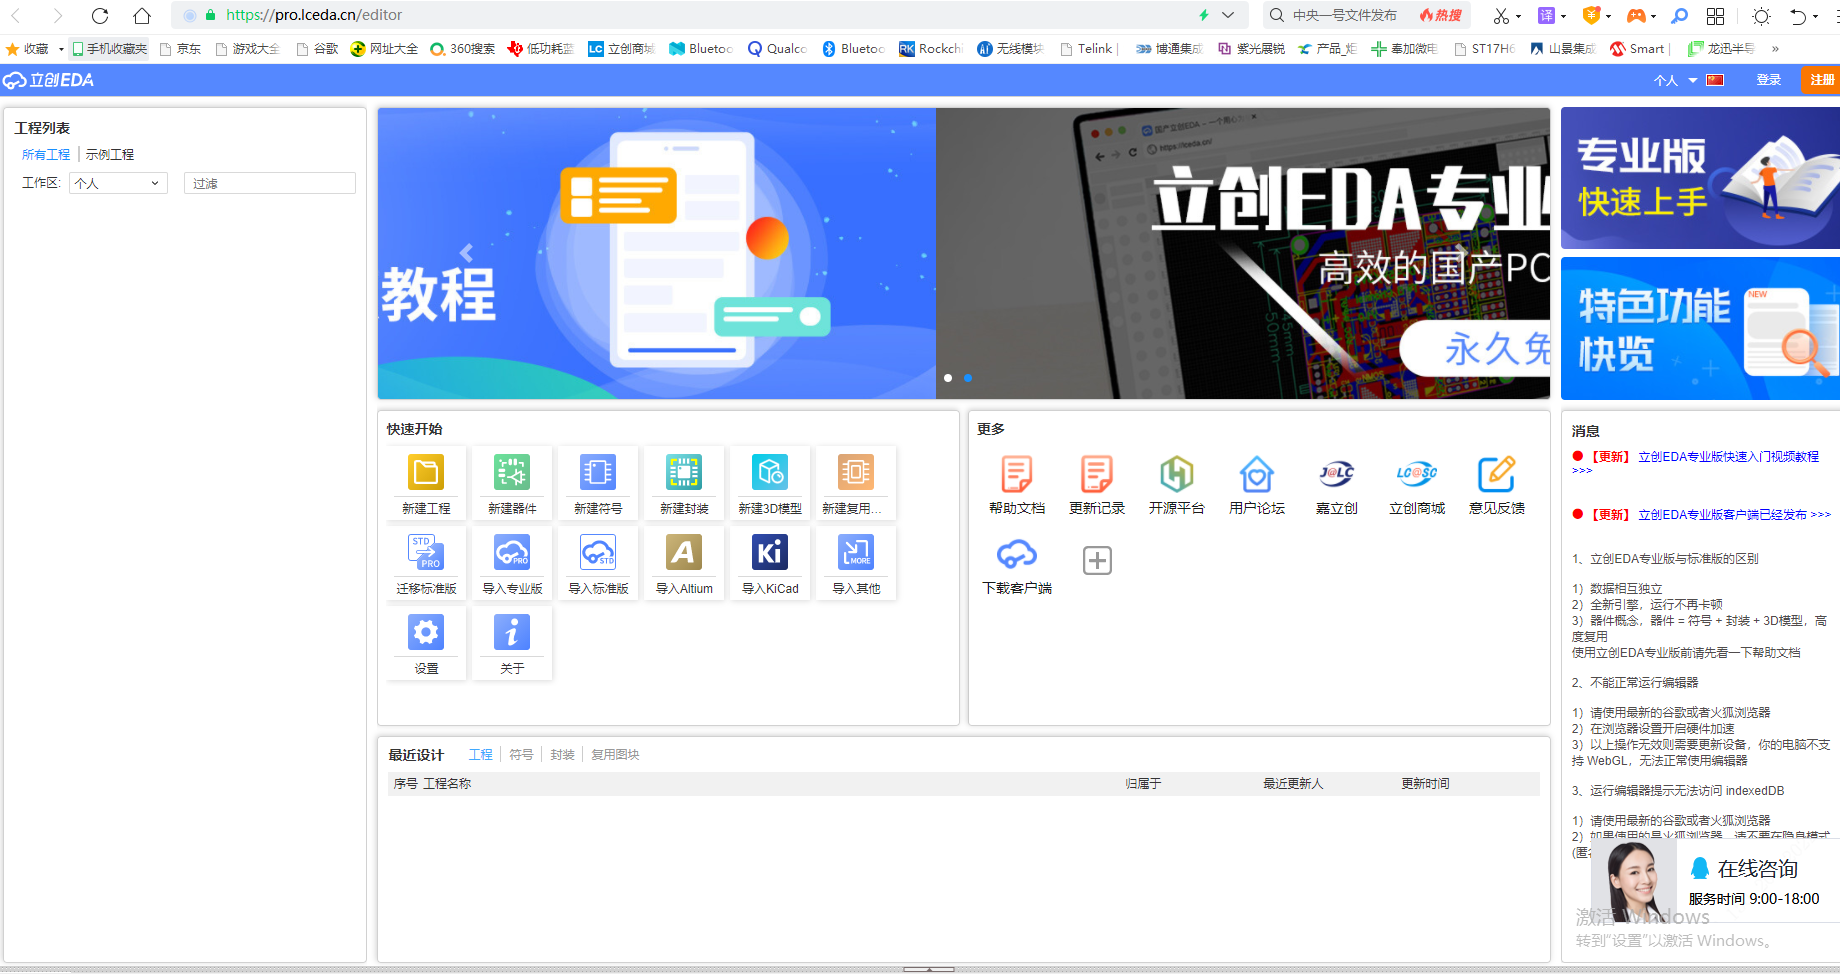Click the 过滤 filter input field

point(270,183)
